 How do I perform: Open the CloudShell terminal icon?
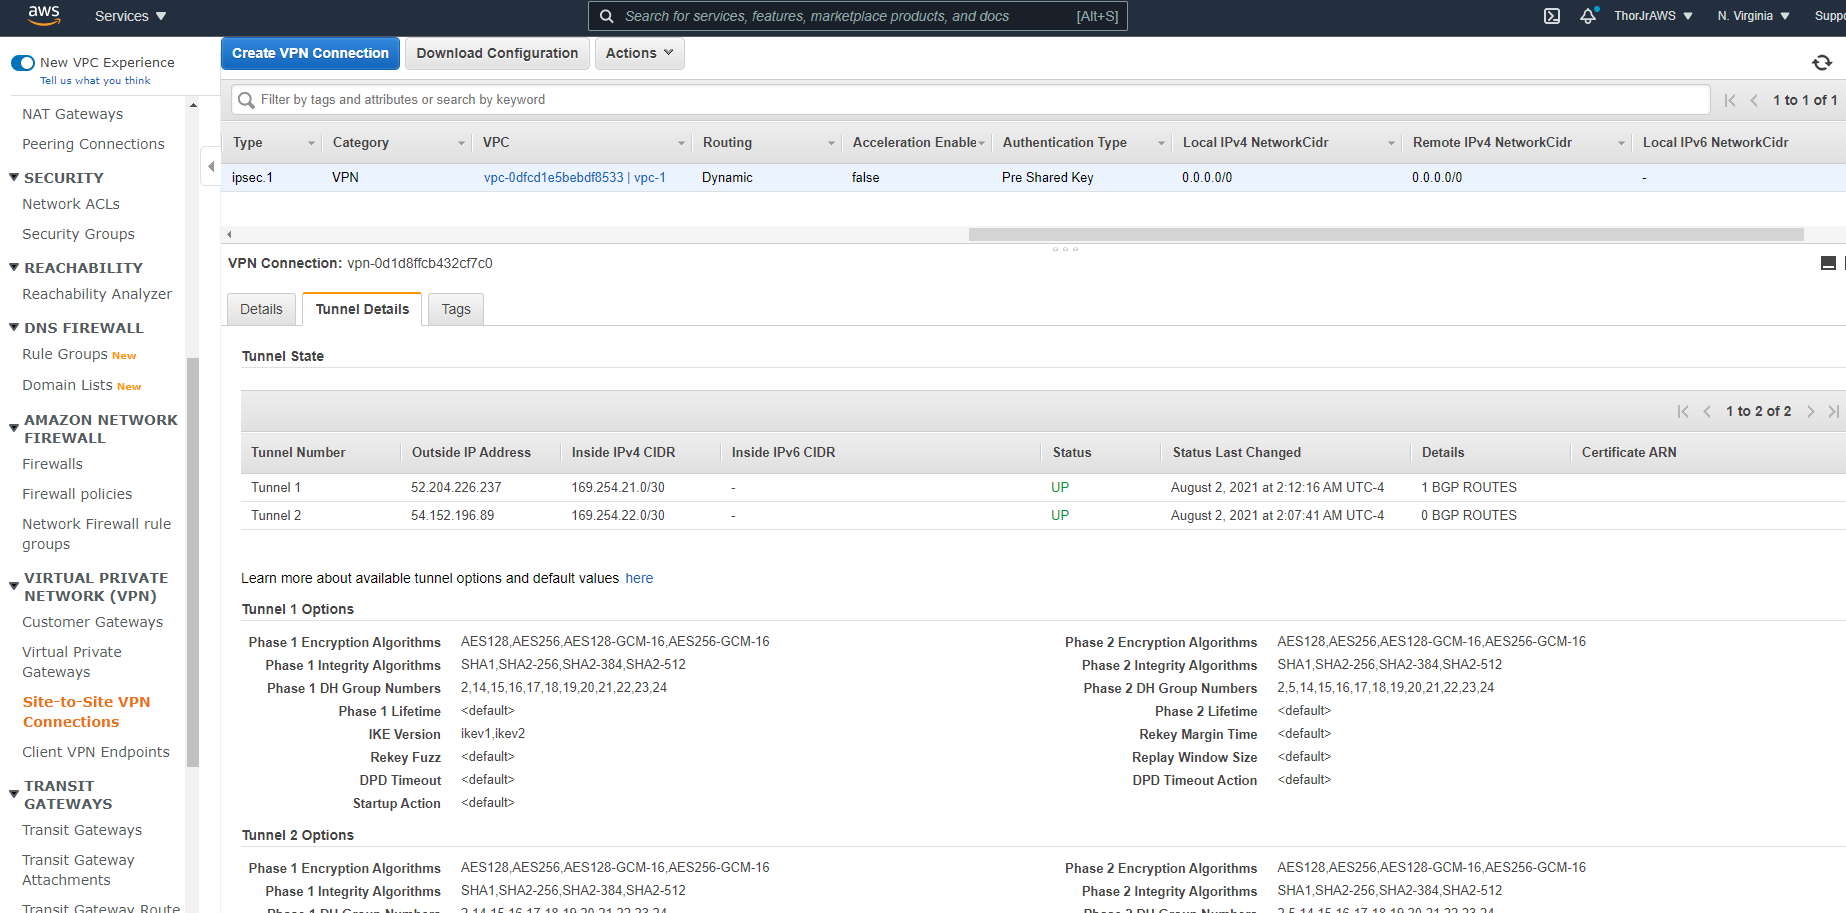click(x=1552, y=16)
